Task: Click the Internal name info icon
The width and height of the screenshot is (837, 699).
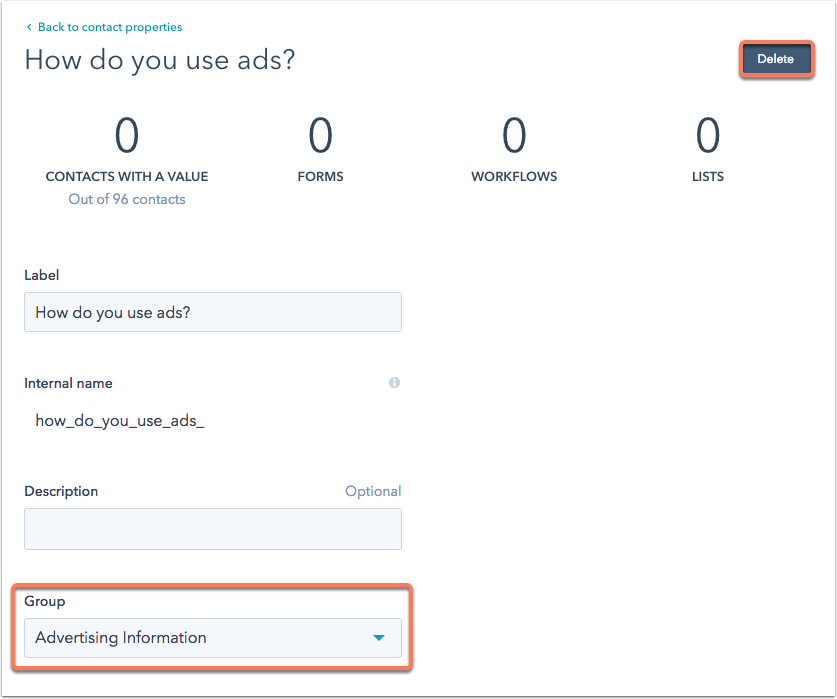Action: point(394,383)
